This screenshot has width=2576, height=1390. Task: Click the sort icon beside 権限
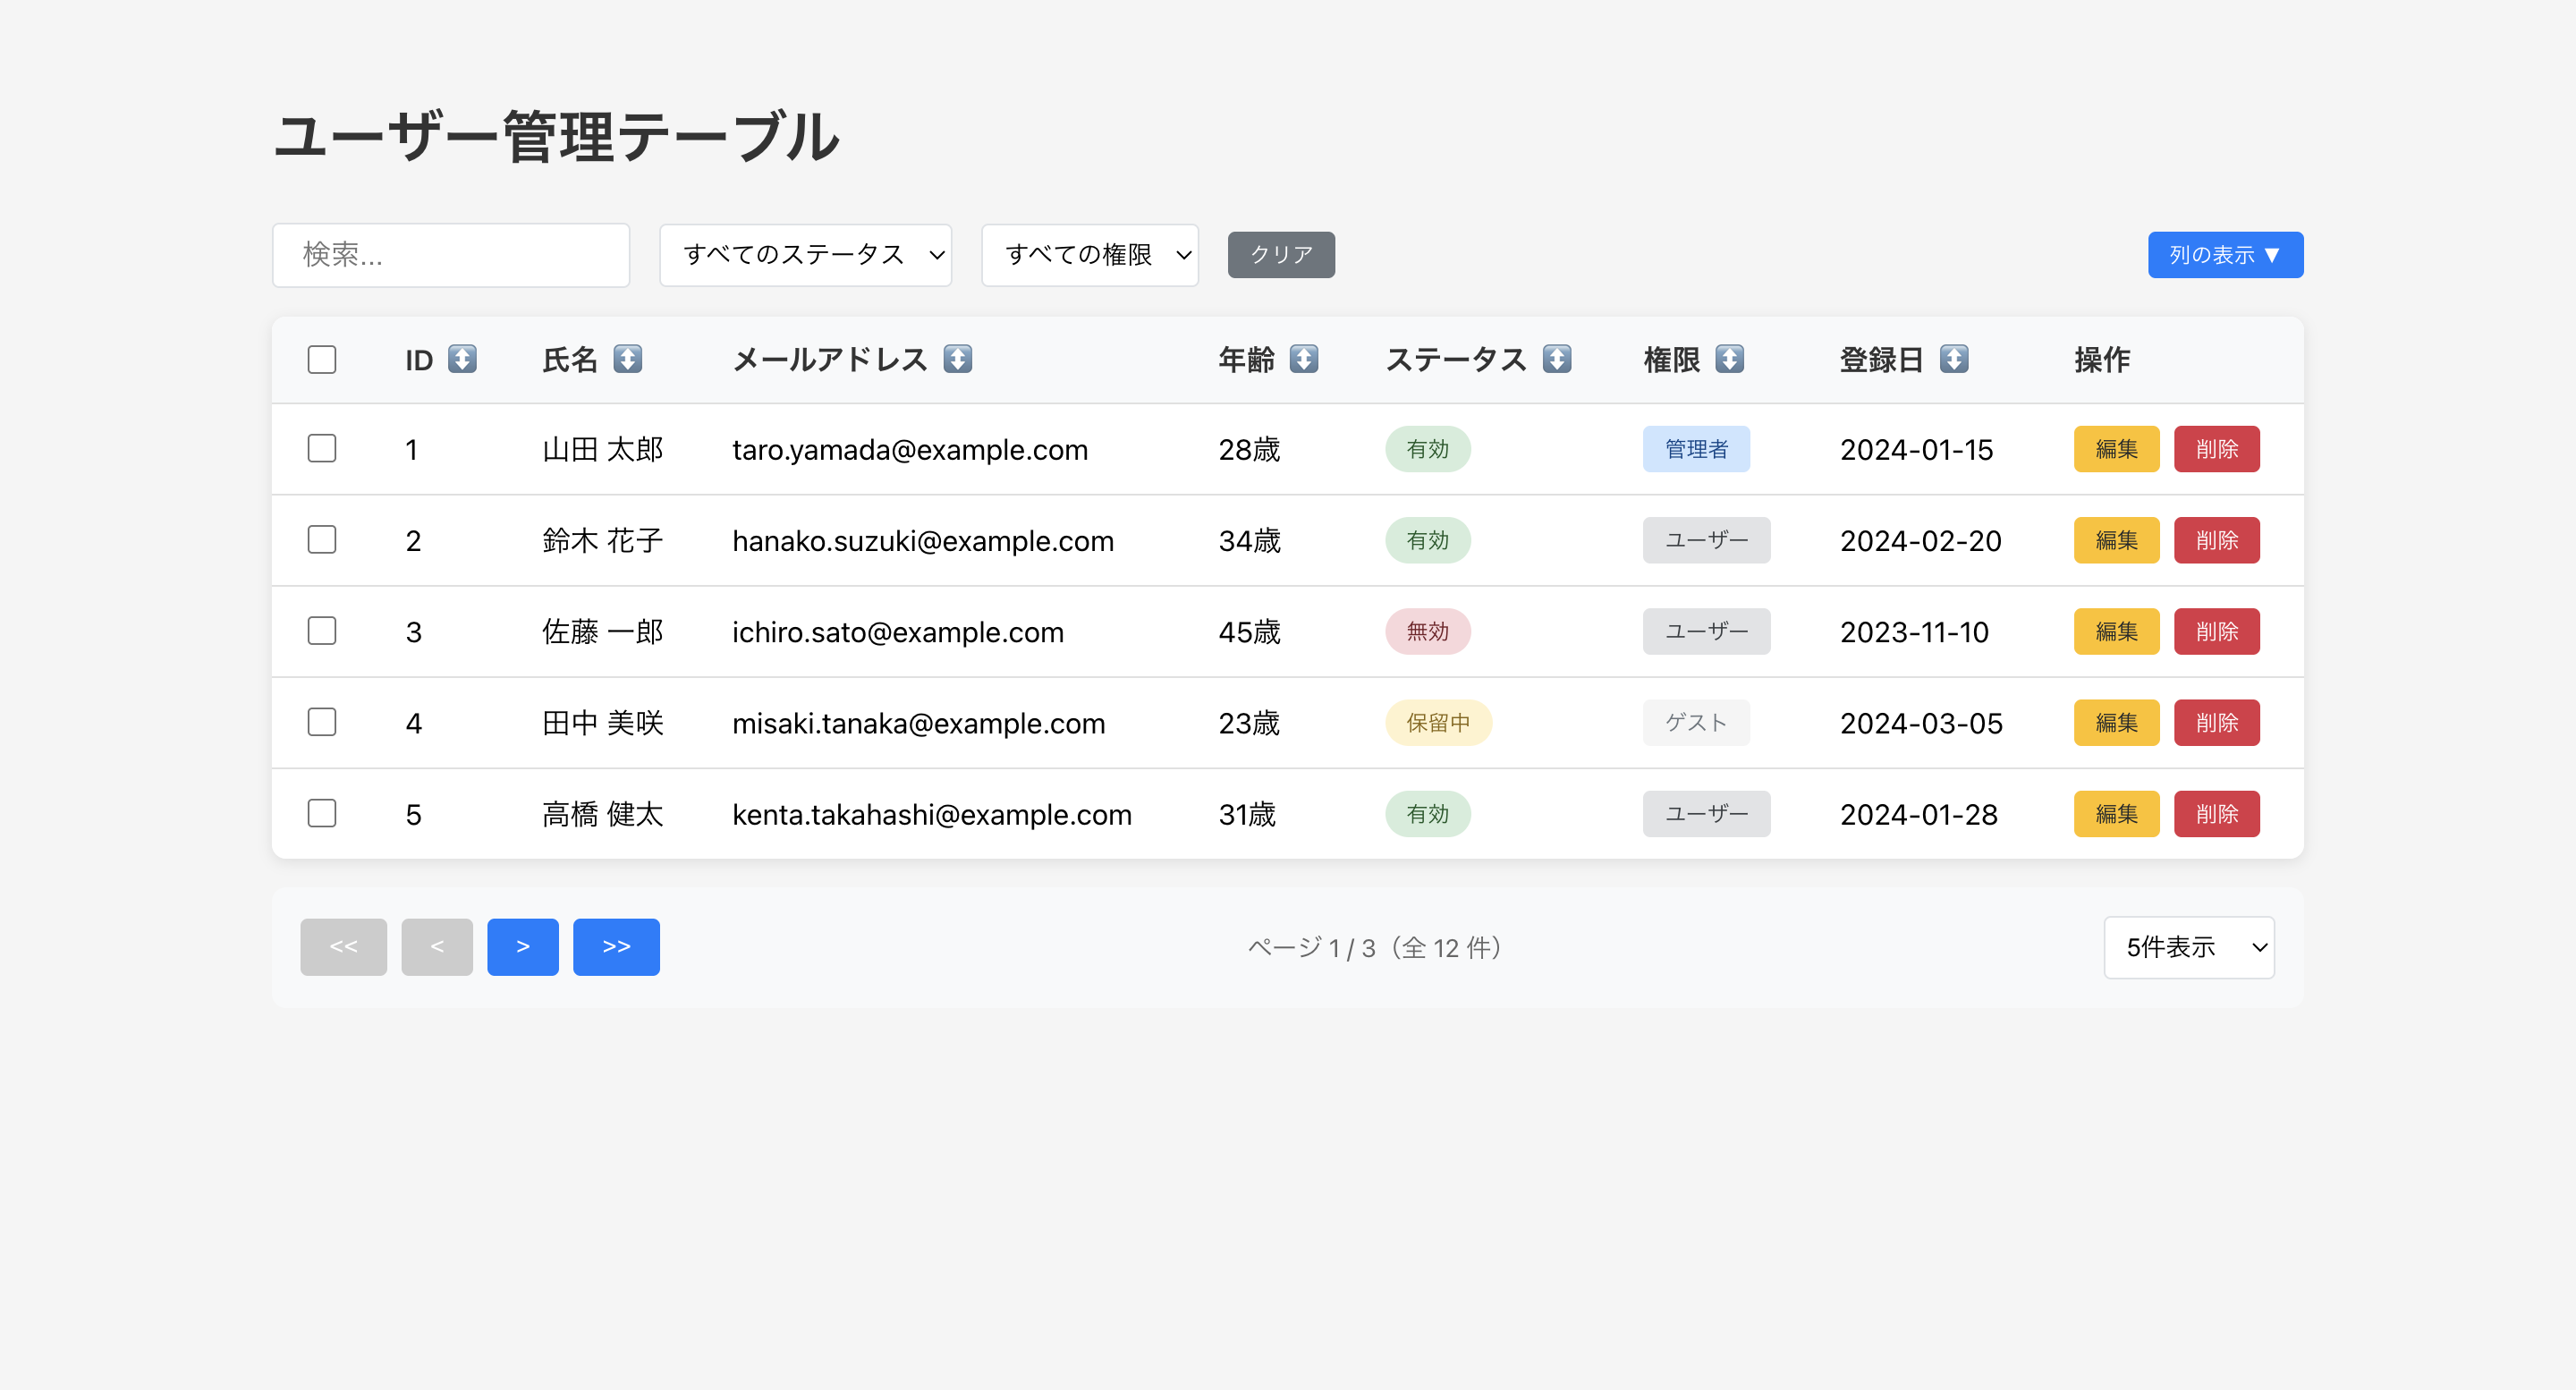(x=1729, y=359)
